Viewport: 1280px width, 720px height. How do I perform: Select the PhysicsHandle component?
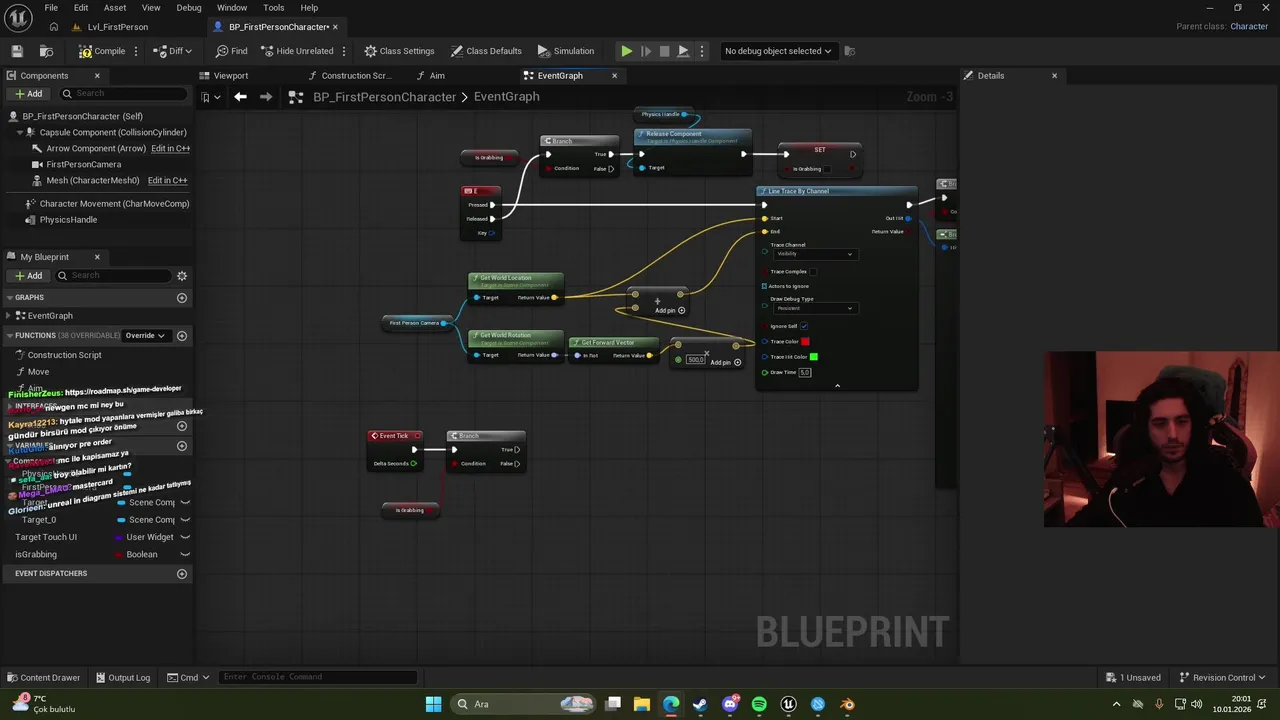point(68,220)
